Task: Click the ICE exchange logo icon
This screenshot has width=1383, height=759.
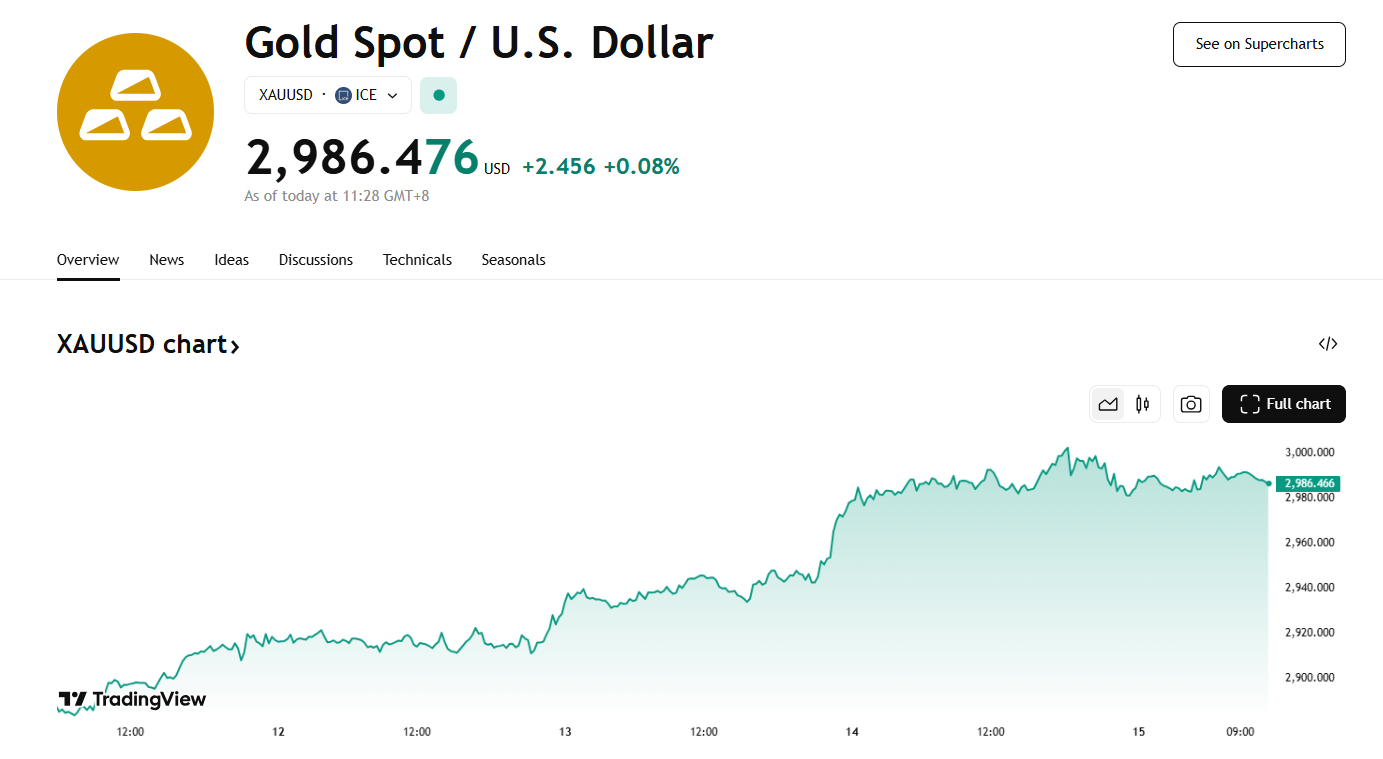Action: (344, 95)
